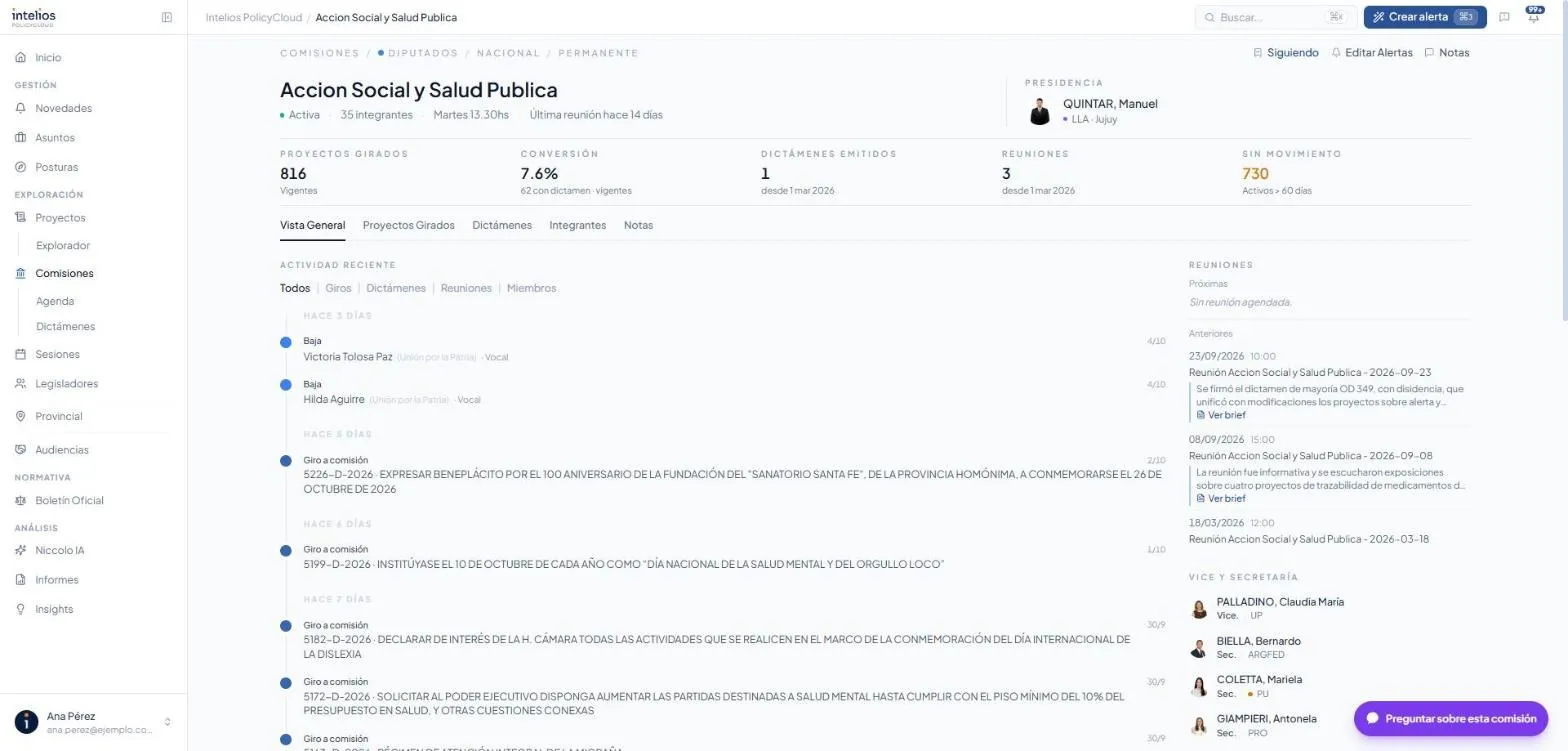Screen dimensions: 1568x751
Task: Open Proyectos icon in sidebar
Action: 21,218
